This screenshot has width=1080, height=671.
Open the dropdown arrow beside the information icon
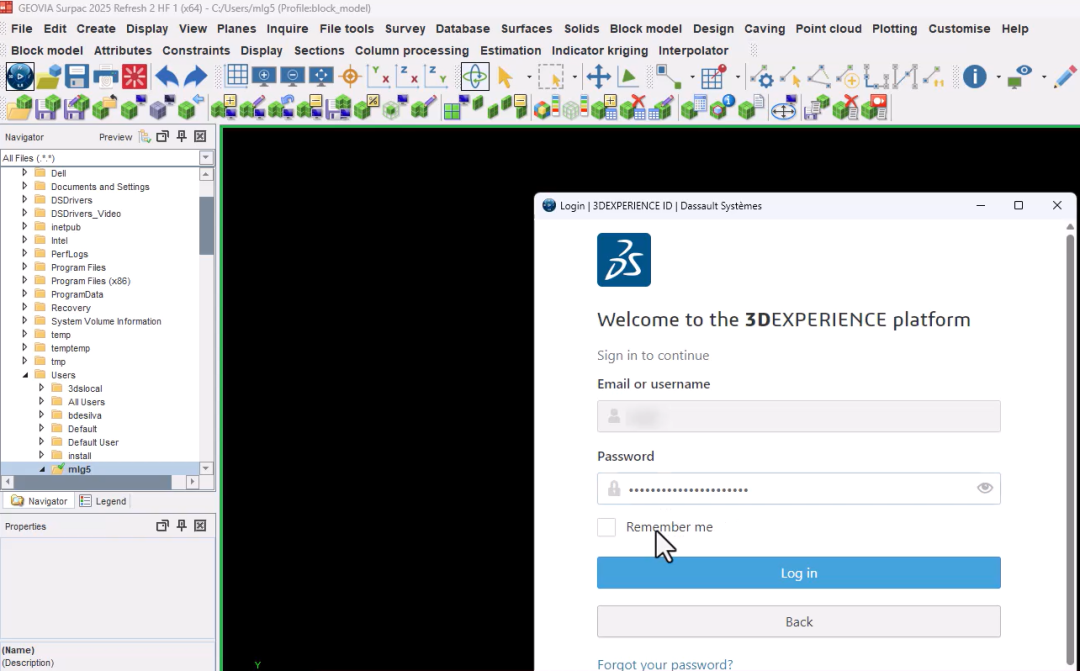point(998,77)
